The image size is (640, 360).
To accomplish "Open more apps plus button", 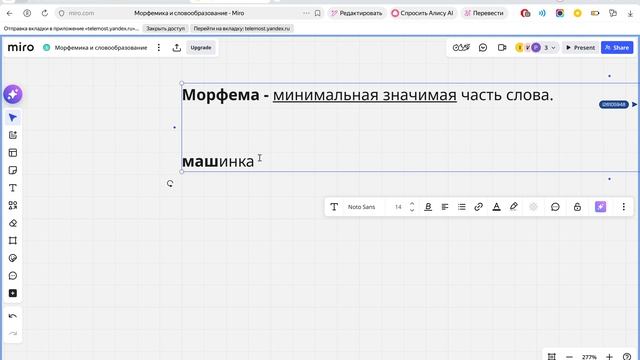I will click(13, 293).
